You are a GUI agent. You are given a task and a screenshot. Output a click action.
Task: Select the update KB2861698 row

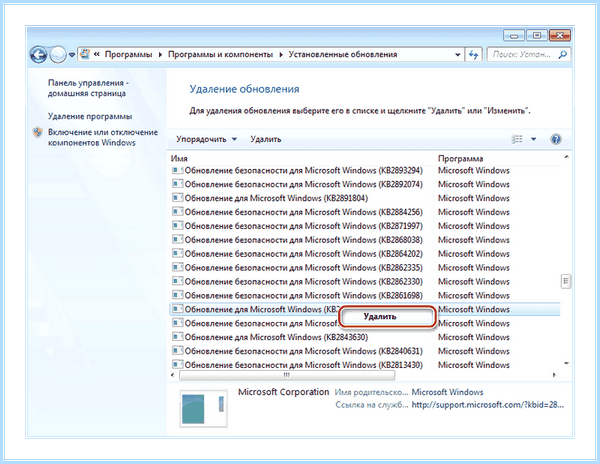[364, 295]
